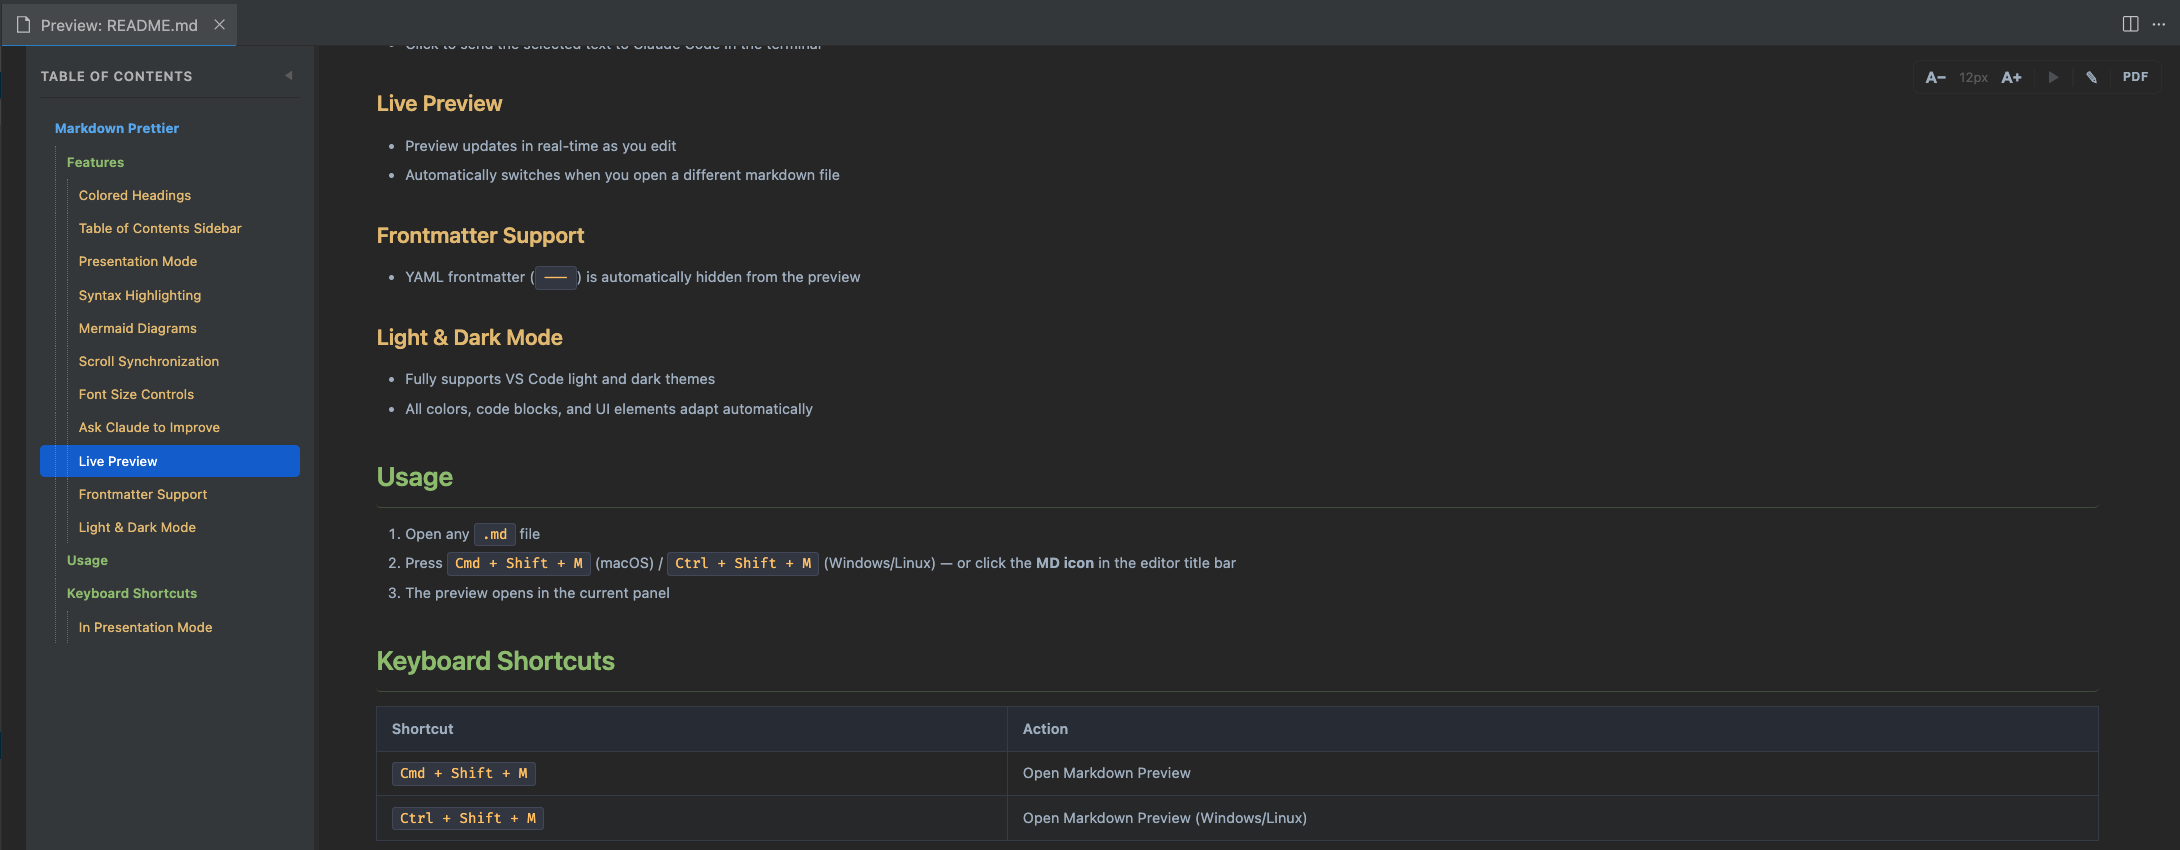Collapse the Table of Contents sidebar
The image size is (2180, 850).
[x=289, y=76]
